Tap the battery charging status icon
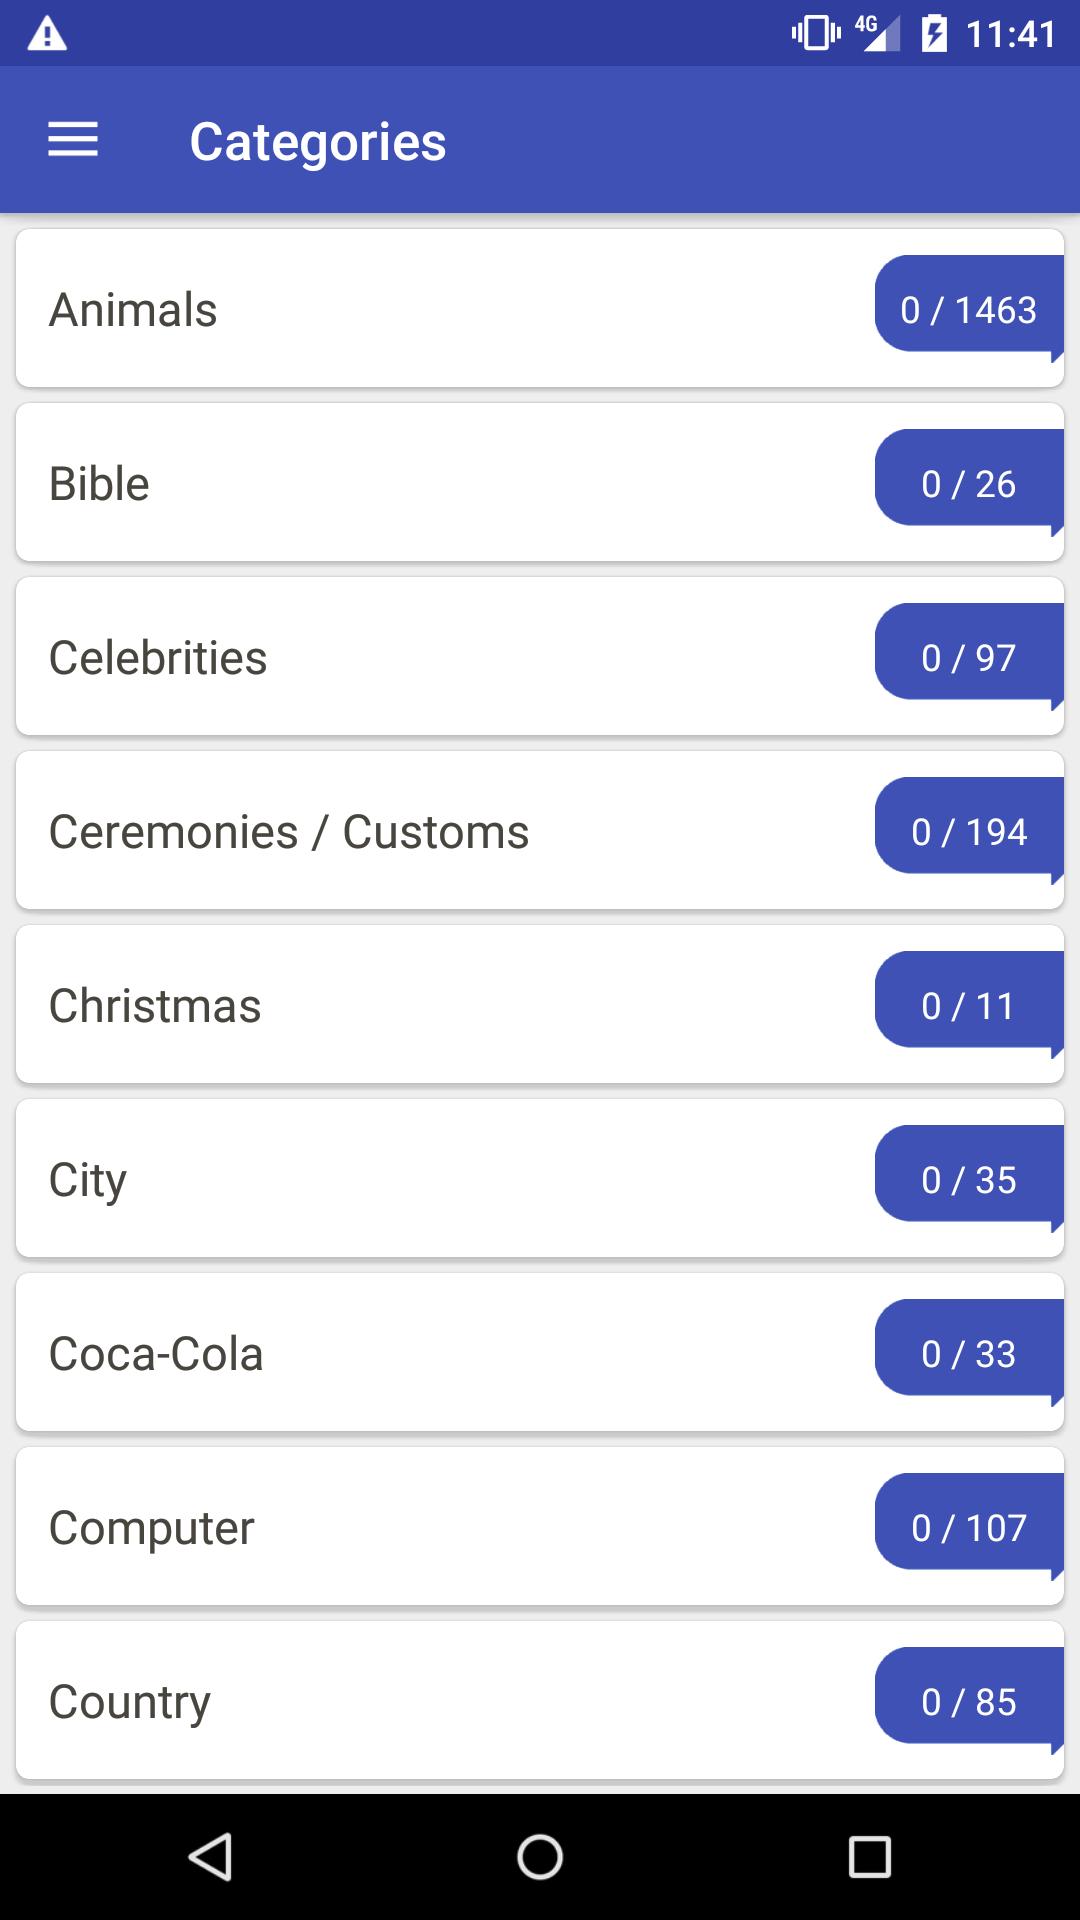The height and width of the screenshot is (1920, 1080). (x=934, y=34)
